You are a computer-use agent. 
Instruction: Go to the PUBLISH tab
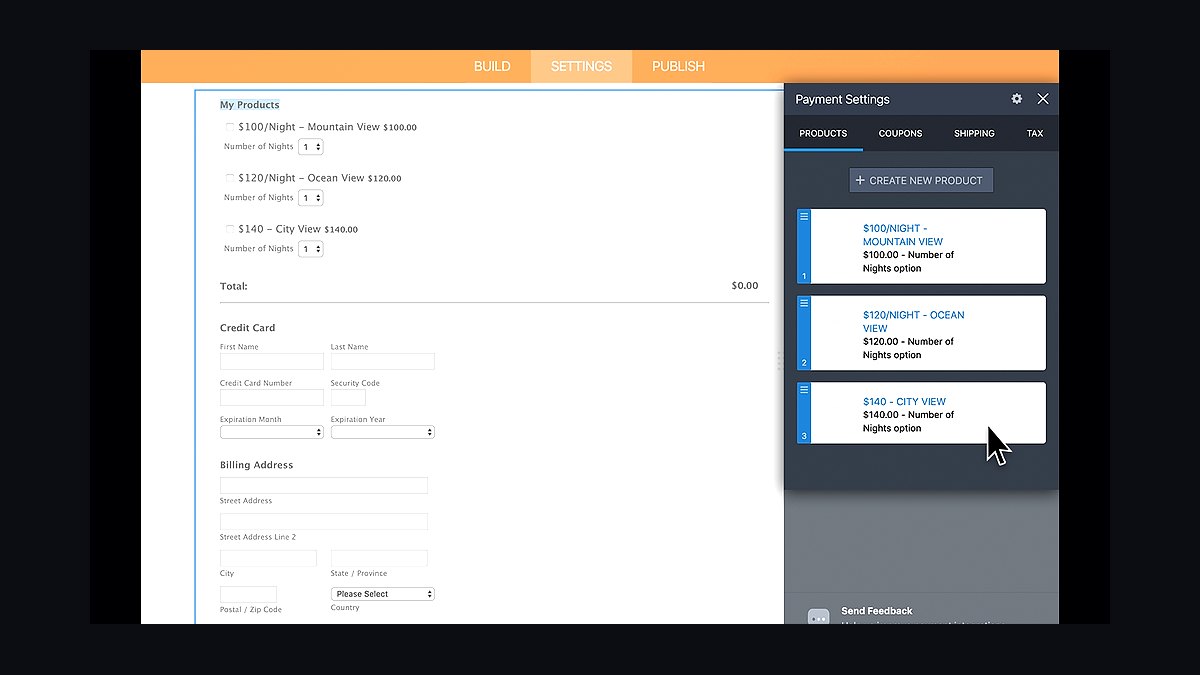(678, 66)
